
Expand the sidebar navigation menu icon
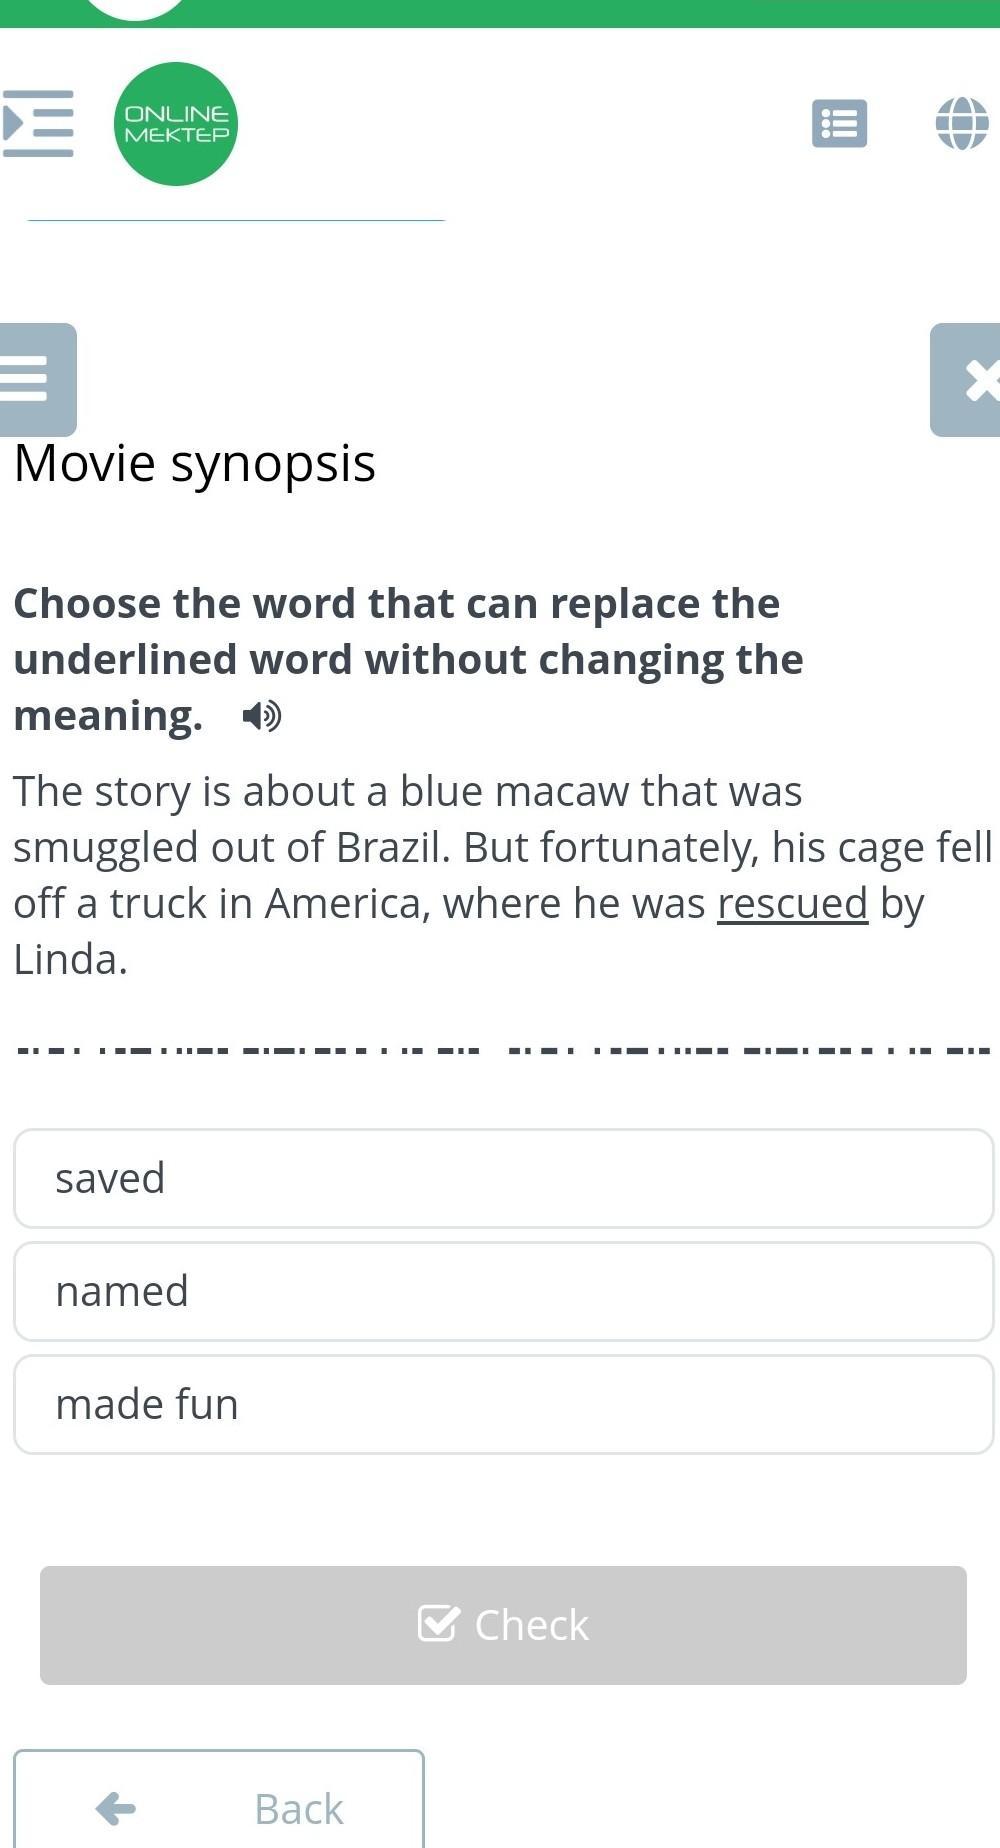click(x=38, y=124)
